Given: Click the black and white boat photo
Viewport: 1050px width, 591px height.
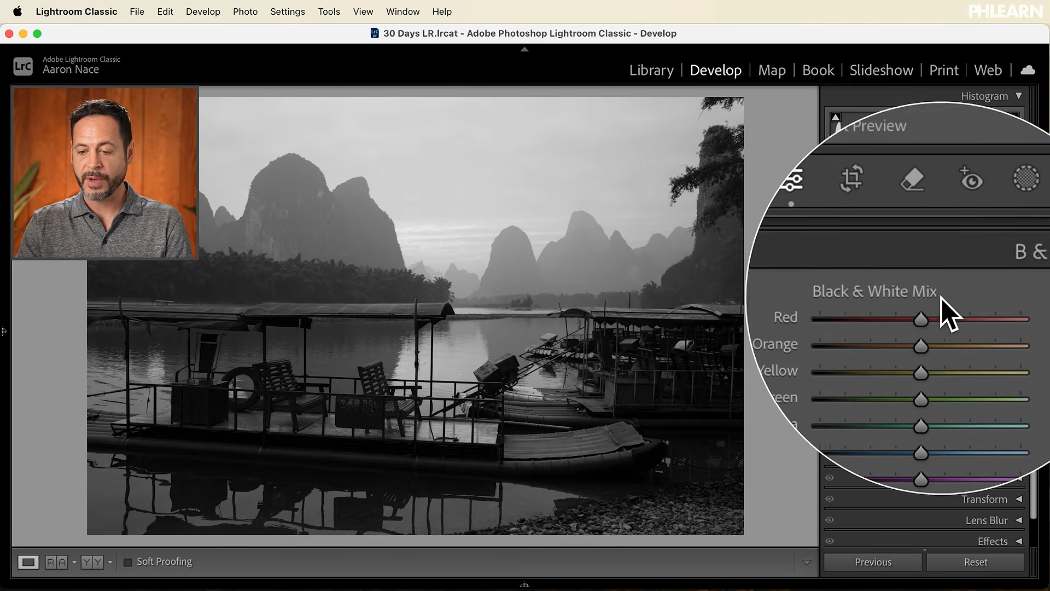Looking at the screenshot, I should (415, 315).
